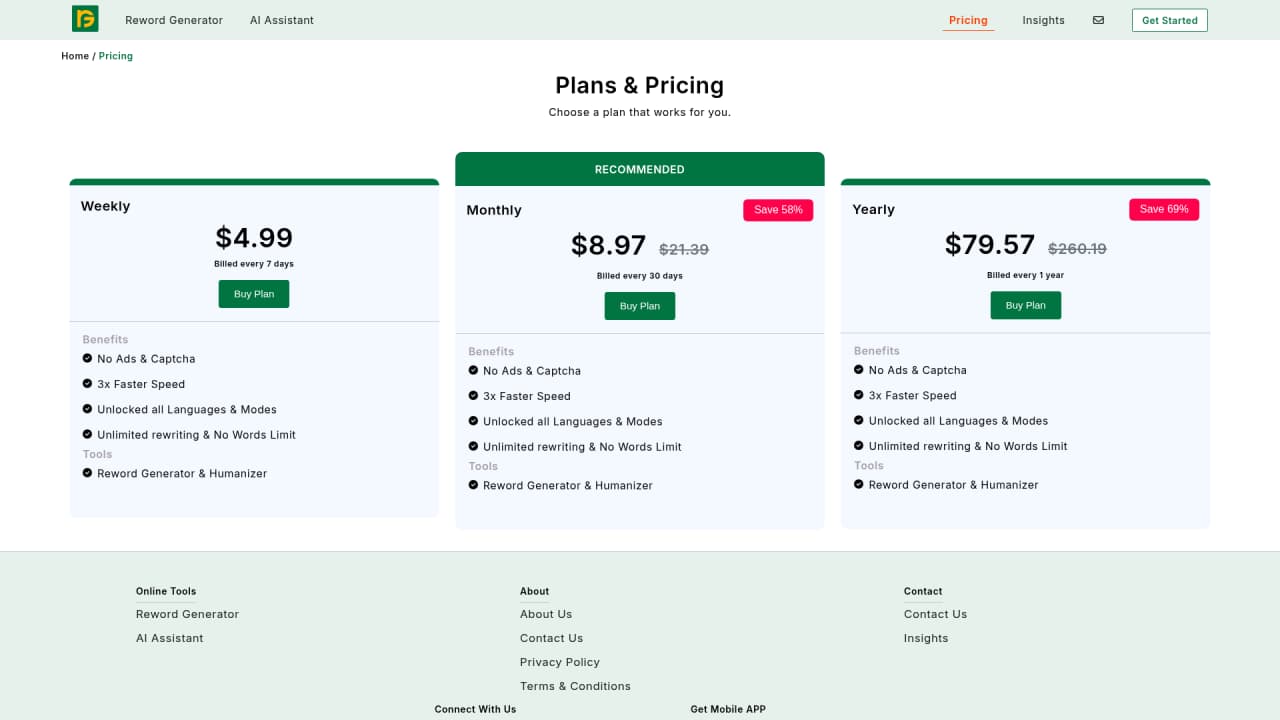Open footer Reword Generator link
The image size is (1280, 720).
point(187,614)
